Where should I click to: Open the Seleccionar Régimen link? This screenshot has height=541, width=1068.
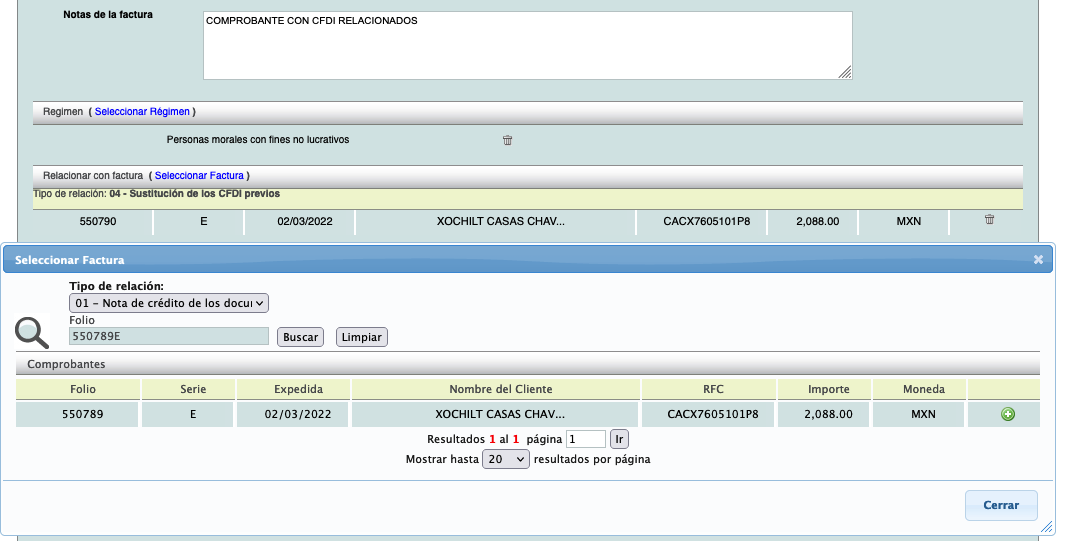(x=142, y=111)
